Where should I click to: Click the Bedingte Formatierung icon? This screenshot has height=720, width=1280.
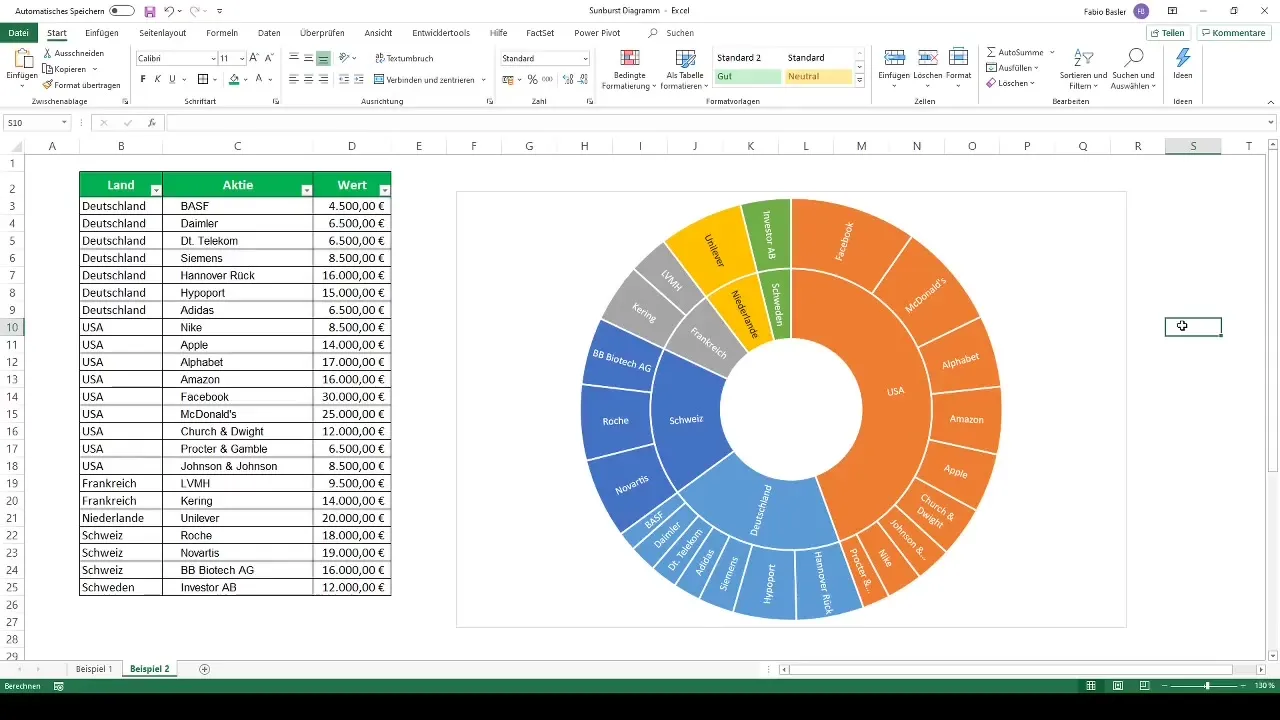pyautogui.click(x=630, y=57)
